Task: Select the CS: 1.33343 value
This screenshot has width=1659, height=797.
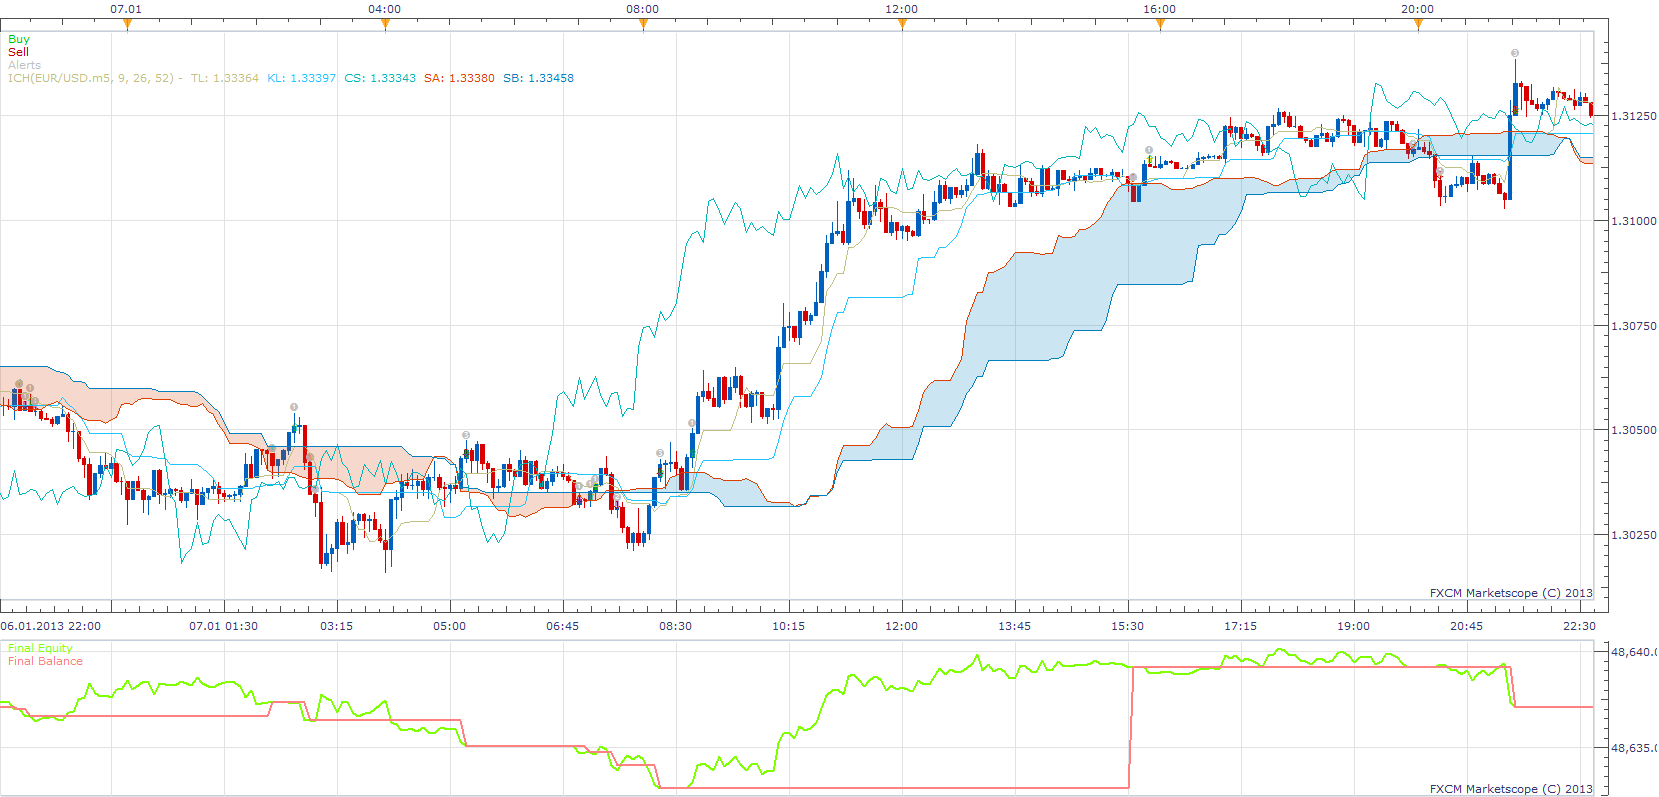Action: pos(380,78)
